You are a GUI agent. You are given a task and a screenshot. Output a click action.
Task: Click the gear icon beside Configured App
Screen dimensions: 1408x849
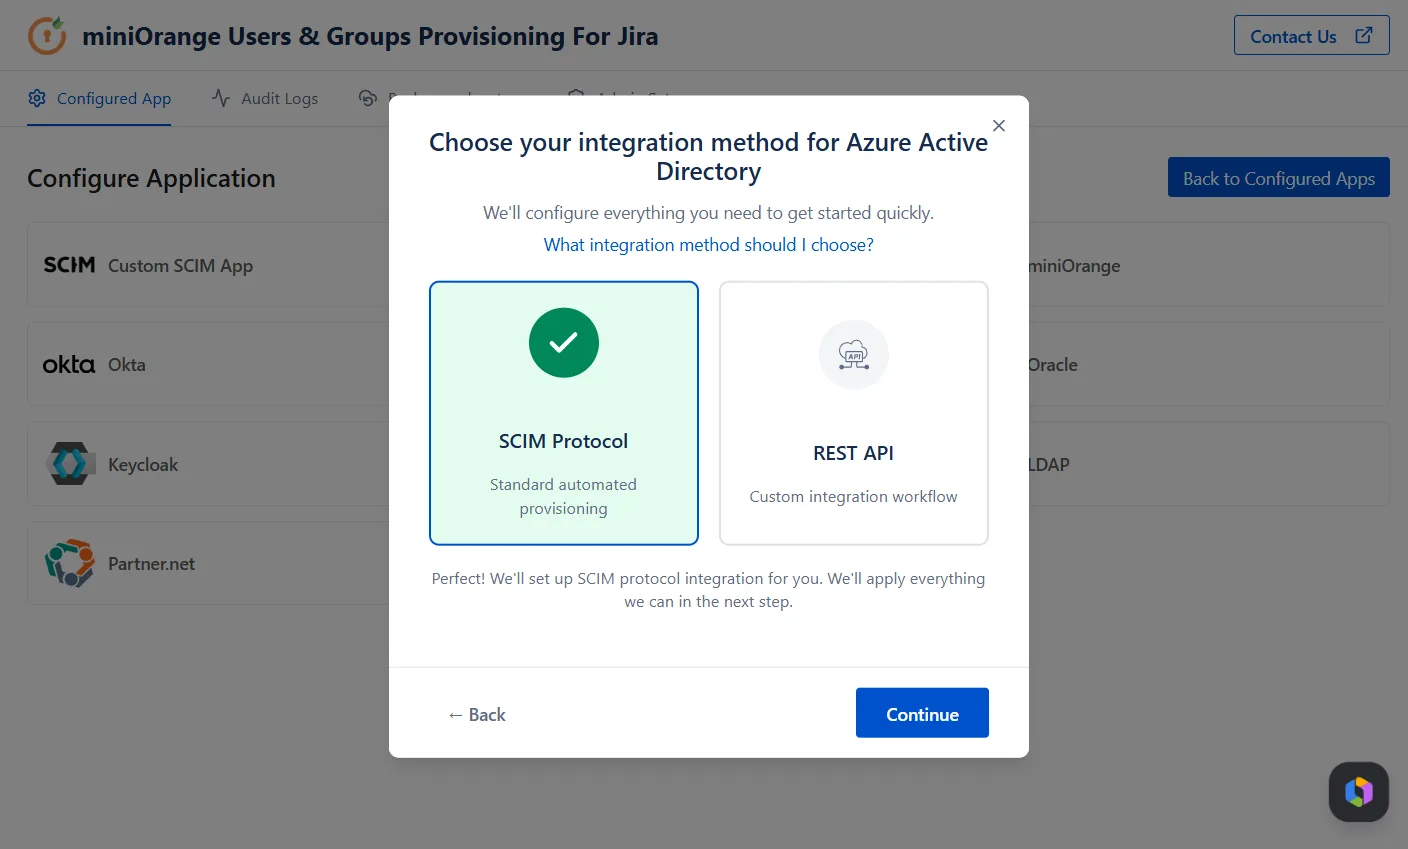(x=37, y=98)
